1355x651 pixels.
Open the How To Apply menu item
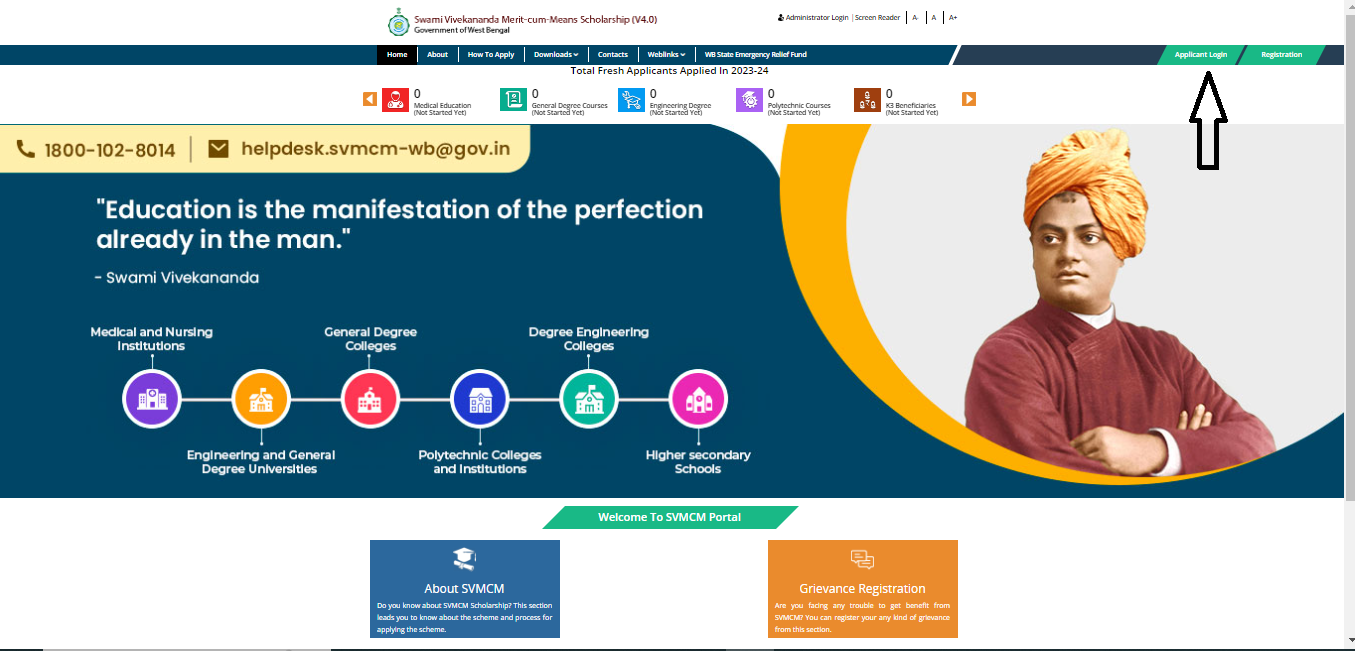tap(491, 55)
